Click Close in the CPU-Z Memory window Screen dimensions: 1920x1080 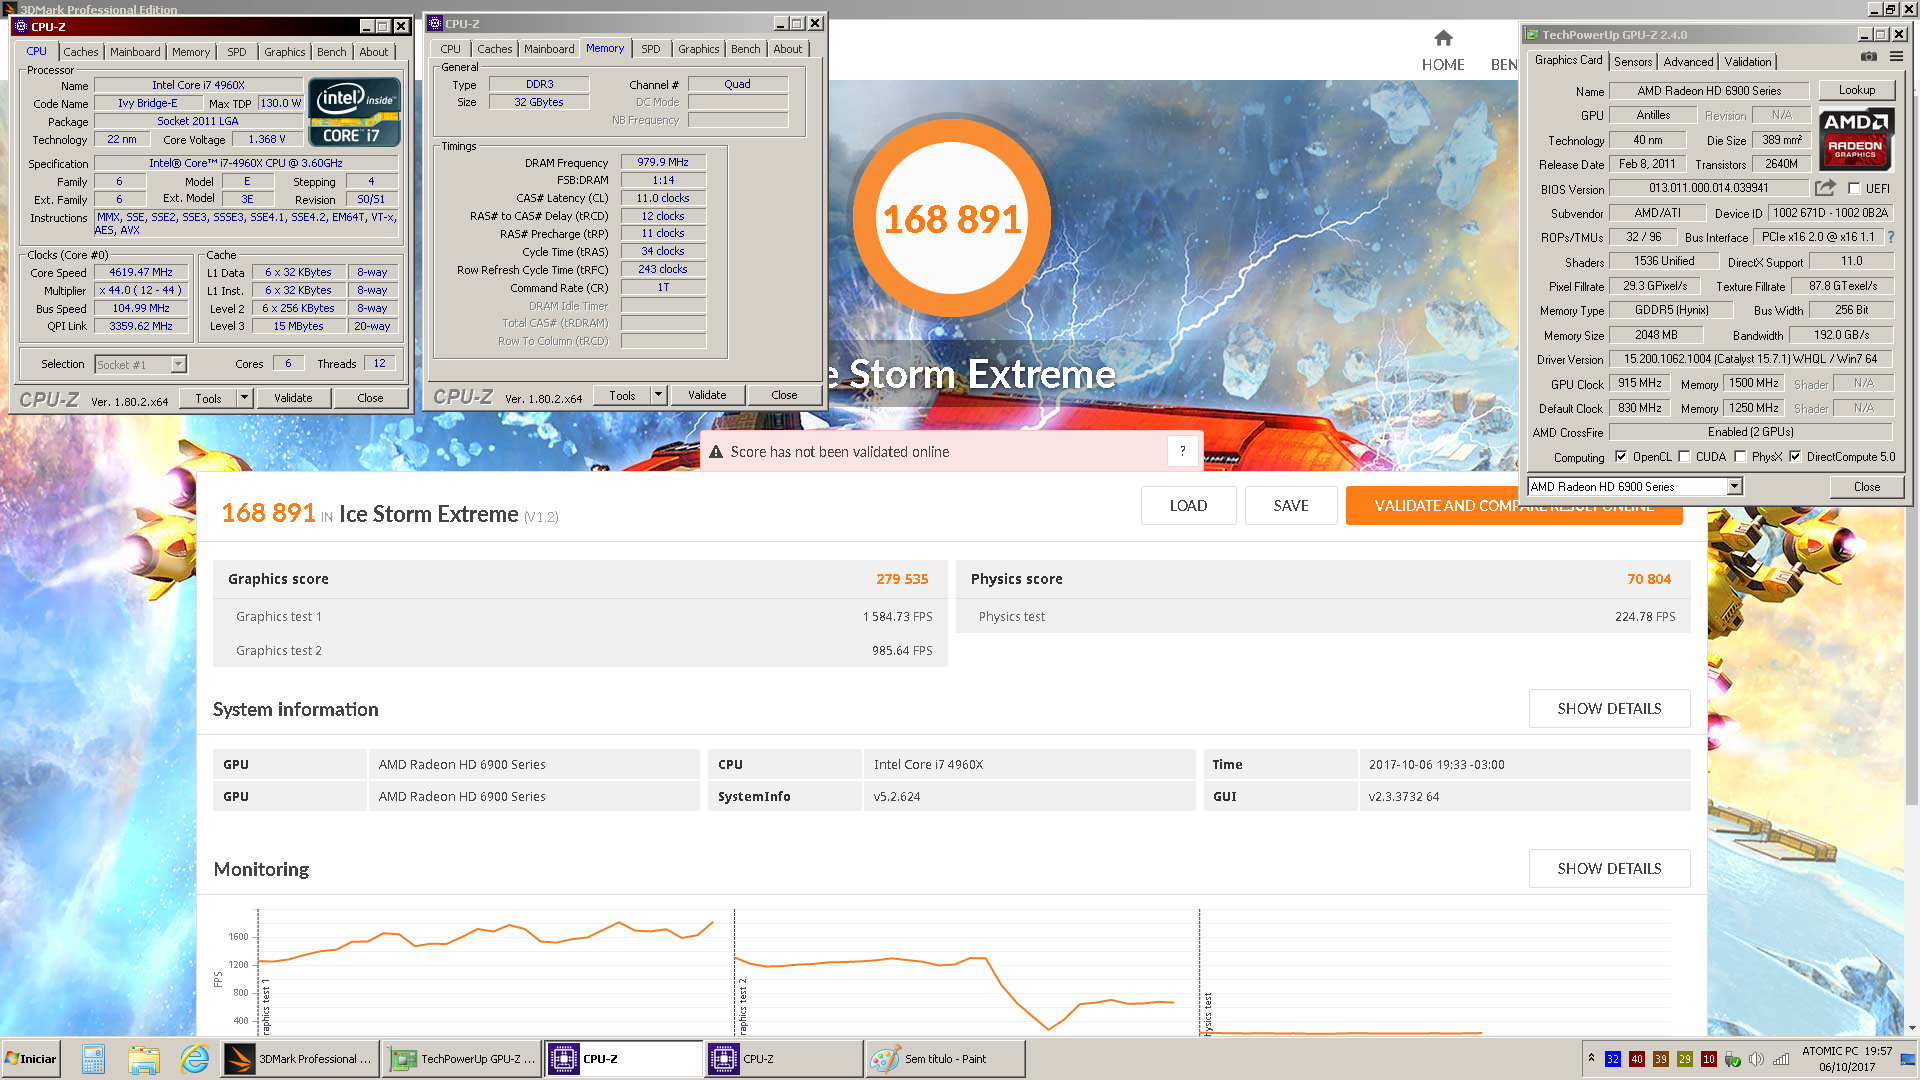784,395
